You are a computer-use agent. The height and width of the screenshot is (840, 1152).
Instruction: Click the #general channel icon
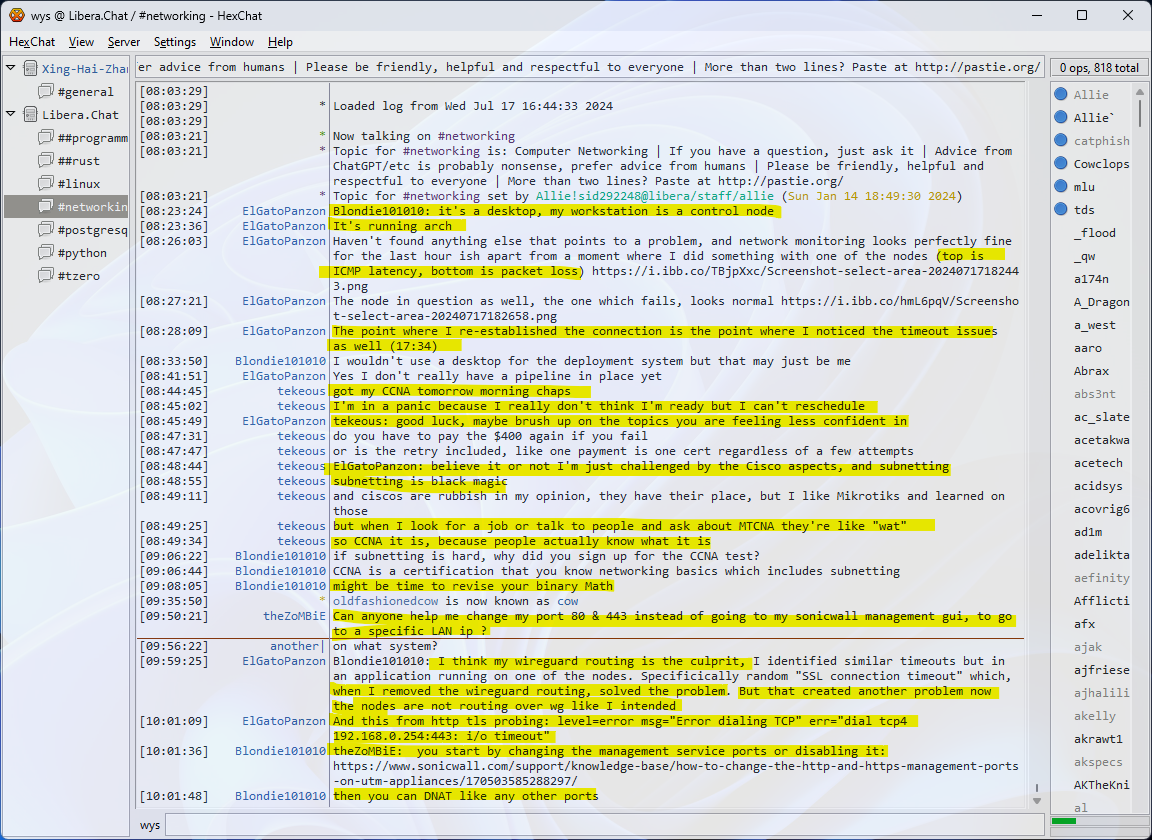pyautogui.click(x=46, y=92)
